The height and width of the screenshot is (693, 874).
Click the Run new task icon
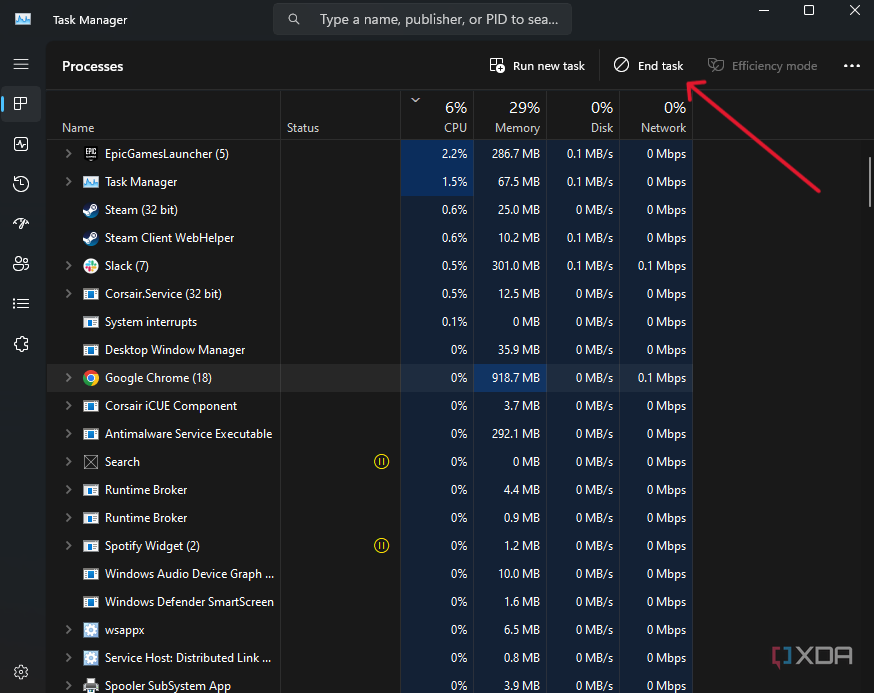497,66
